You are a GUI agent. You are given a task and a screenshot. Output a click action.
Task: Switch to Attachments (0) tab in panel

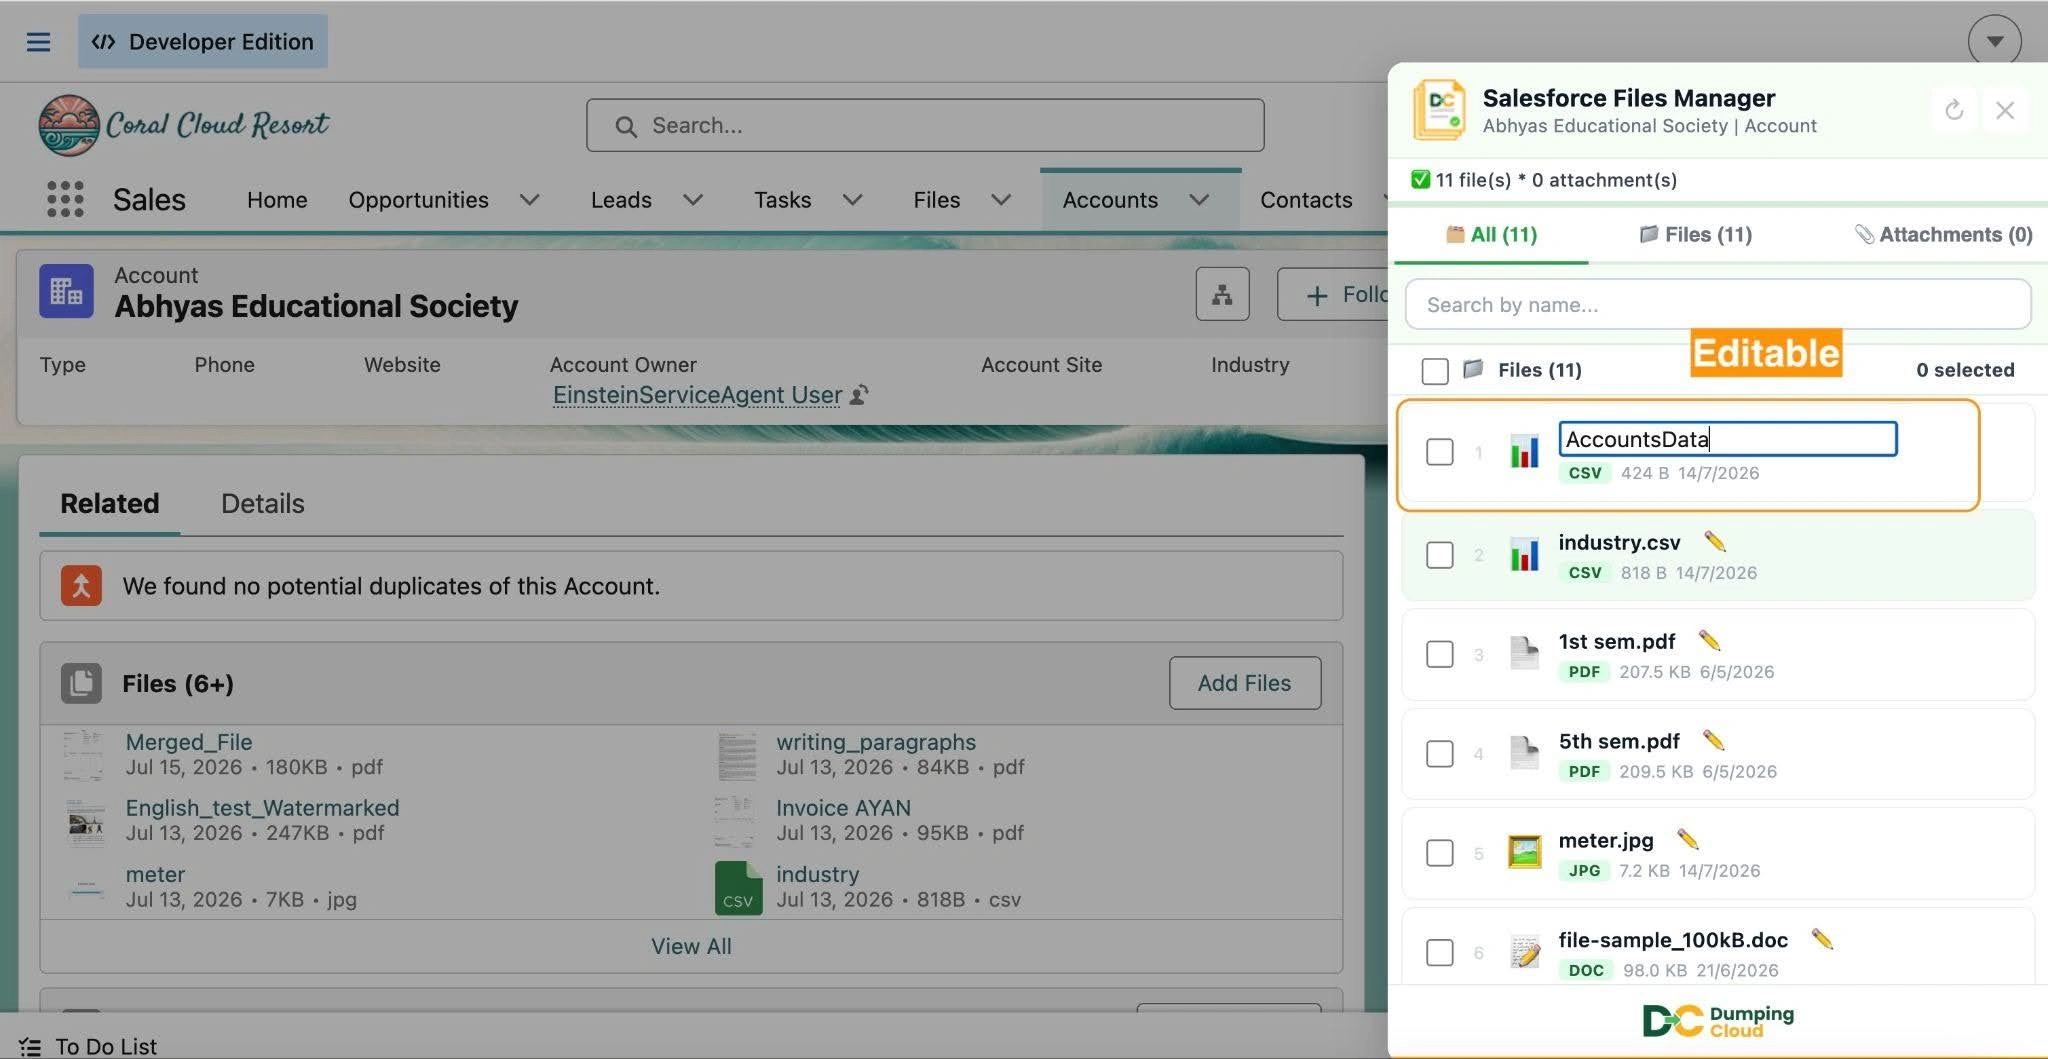click(x=1943, y=234)
